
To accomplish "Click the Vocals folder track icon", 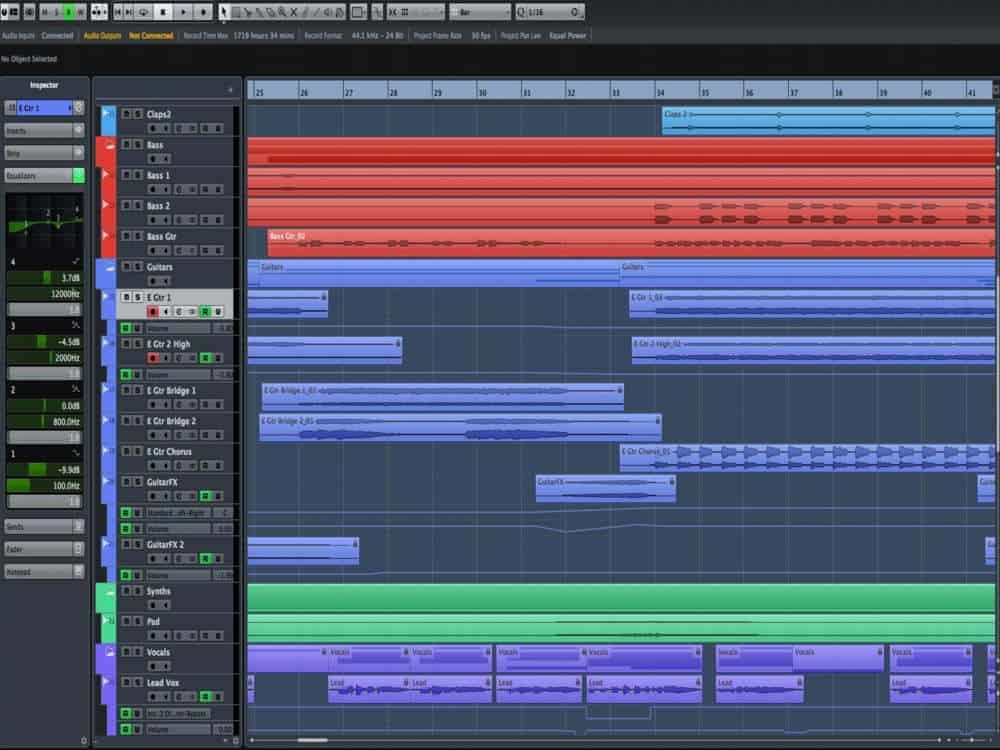I will point(106,652).
